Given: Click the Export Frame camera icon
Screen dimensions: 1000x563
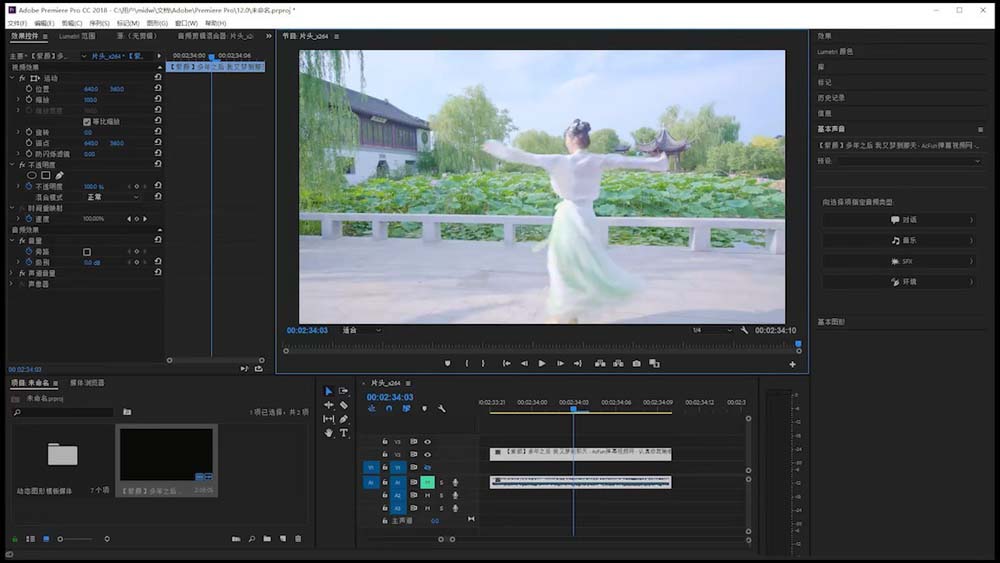Looking at the screenshot, I should pyautogui.click(x=636, y=364).
